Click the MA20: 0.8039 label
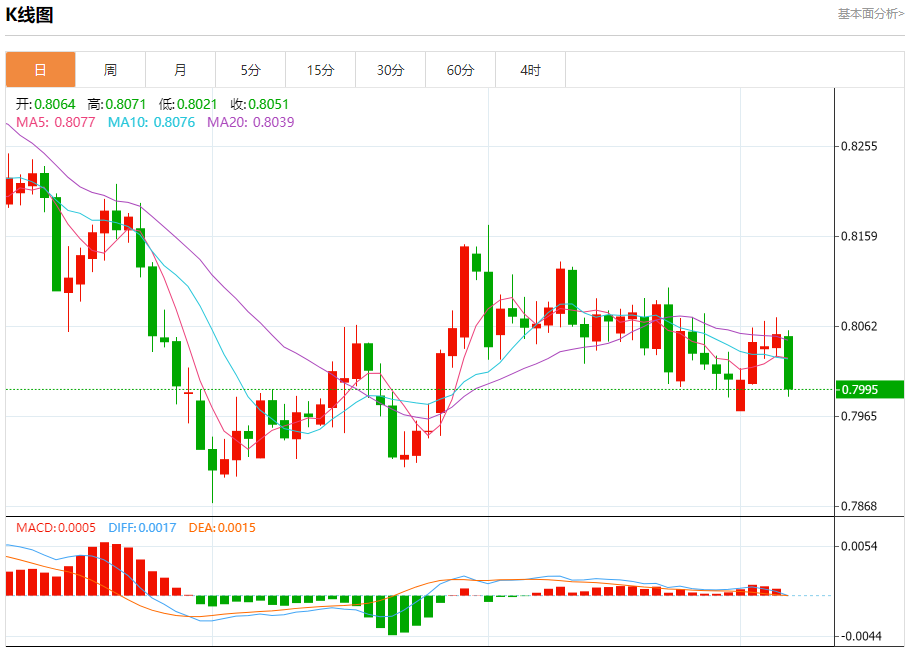Viewport: 913px width, 647px height. 250,122
